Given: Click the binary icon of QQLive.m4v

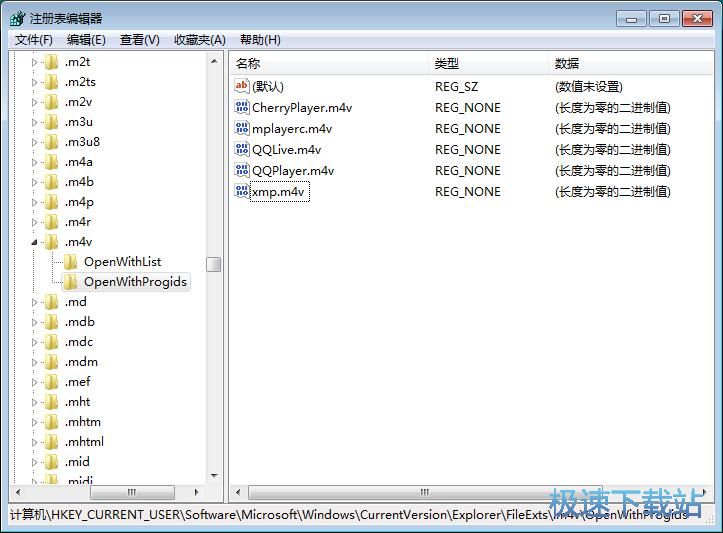Looking at the screenshot, I should 242,149.
